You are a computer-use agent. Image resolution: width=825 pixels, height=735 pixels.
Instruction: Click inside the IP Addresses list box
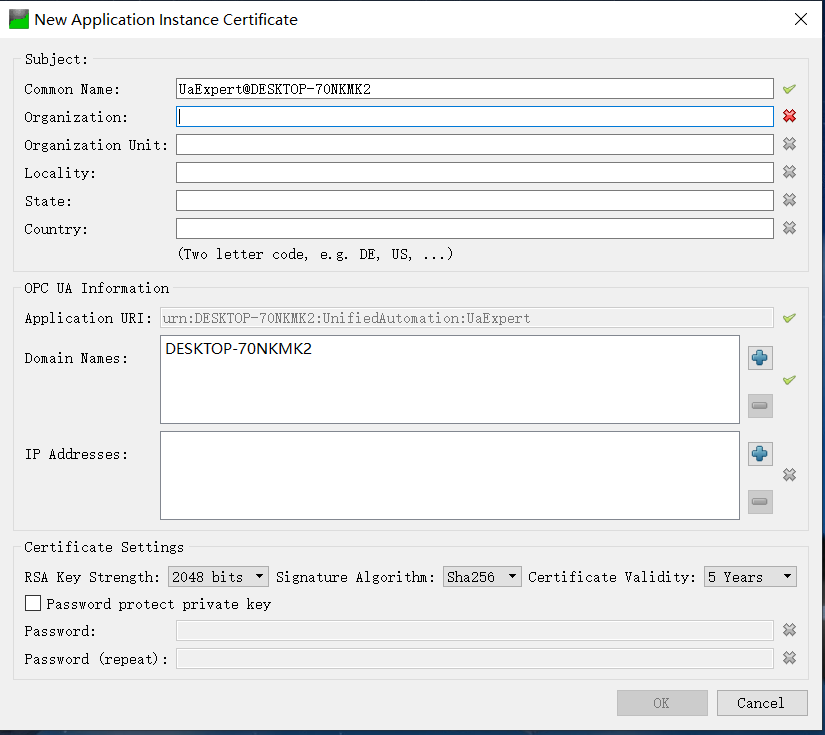[x=450, y=475]
